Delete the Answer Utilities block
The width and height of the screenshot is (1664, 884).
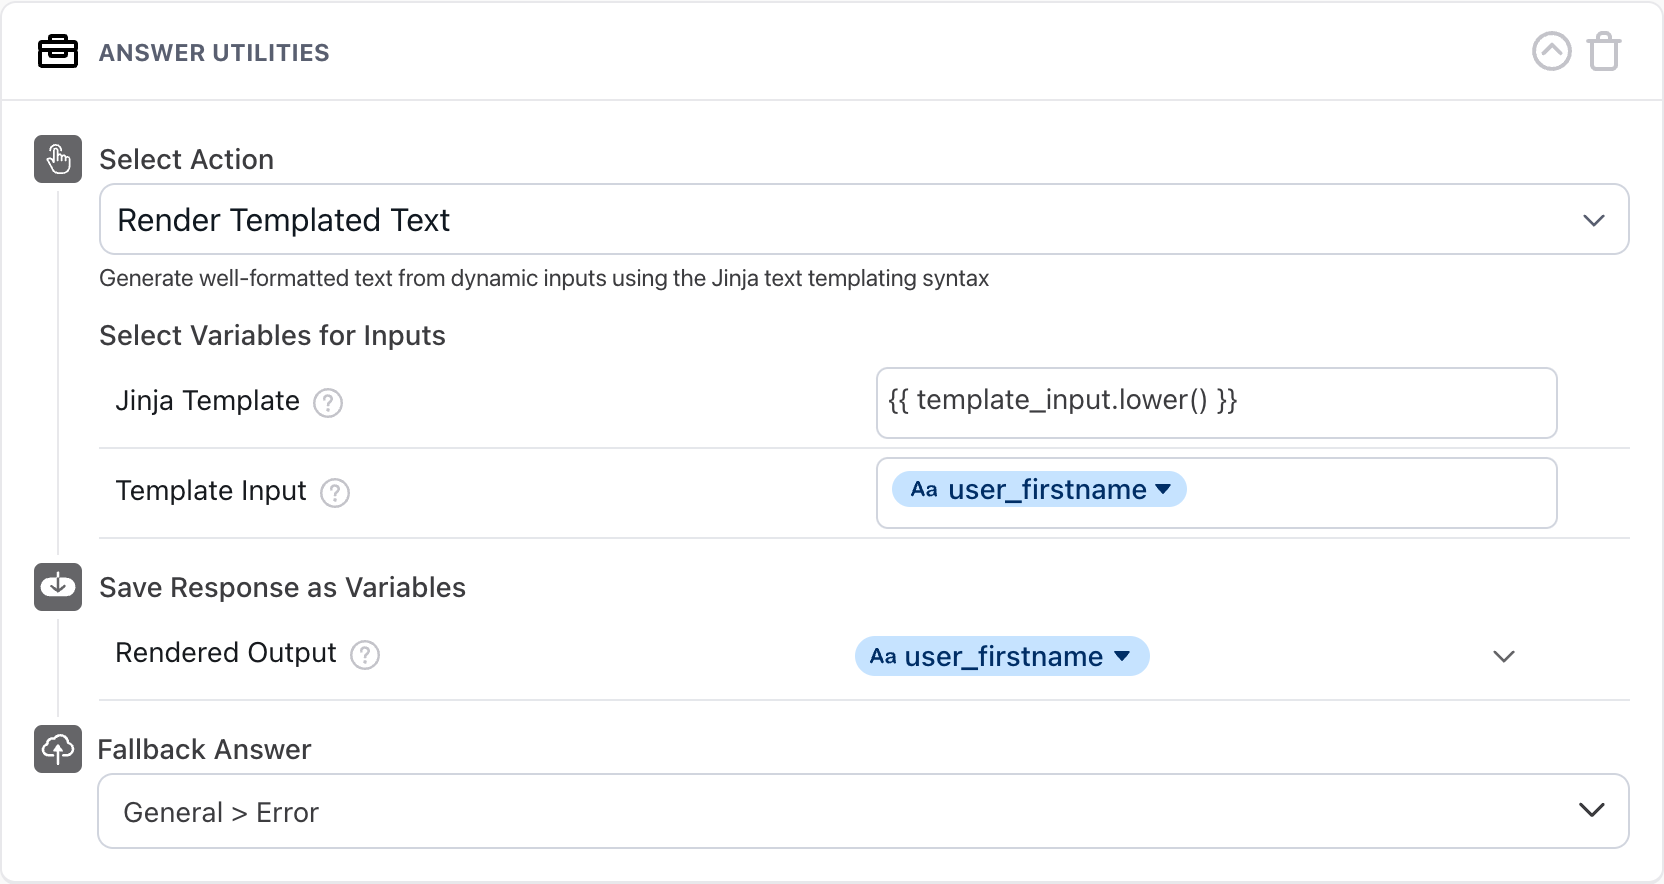tap(1604, 52)
